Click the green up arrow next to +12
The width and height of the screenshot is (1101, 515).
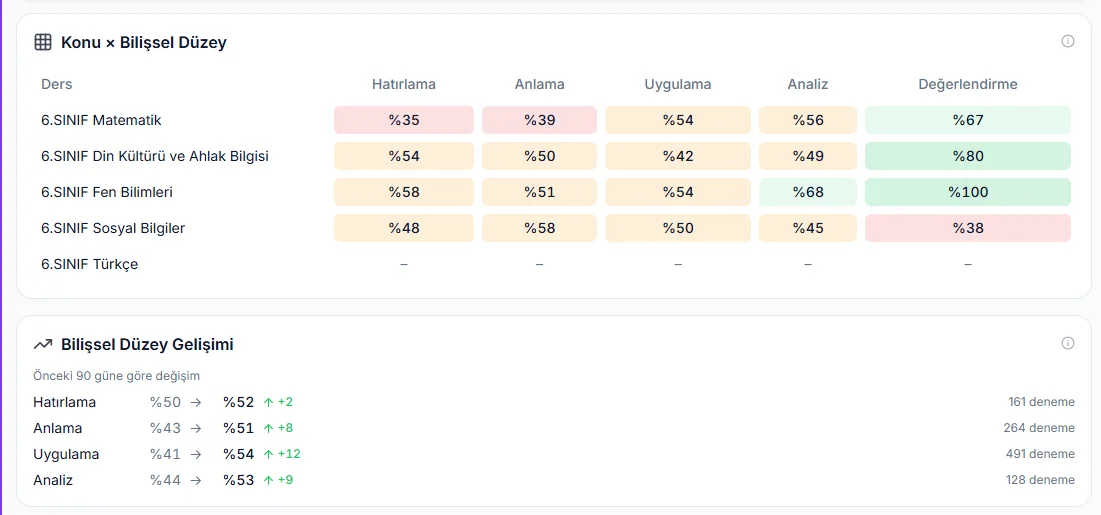[268, 454]
